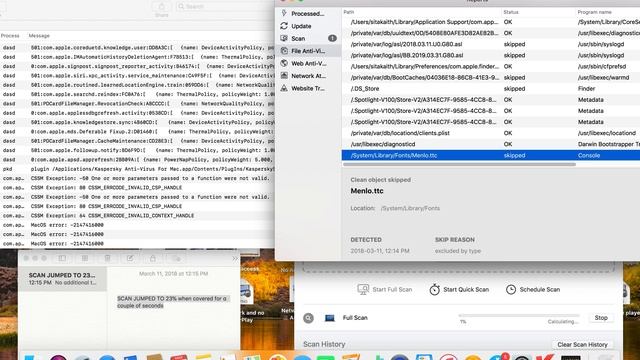
Task: Click Clear Scan History
Action: click(582, 345)
